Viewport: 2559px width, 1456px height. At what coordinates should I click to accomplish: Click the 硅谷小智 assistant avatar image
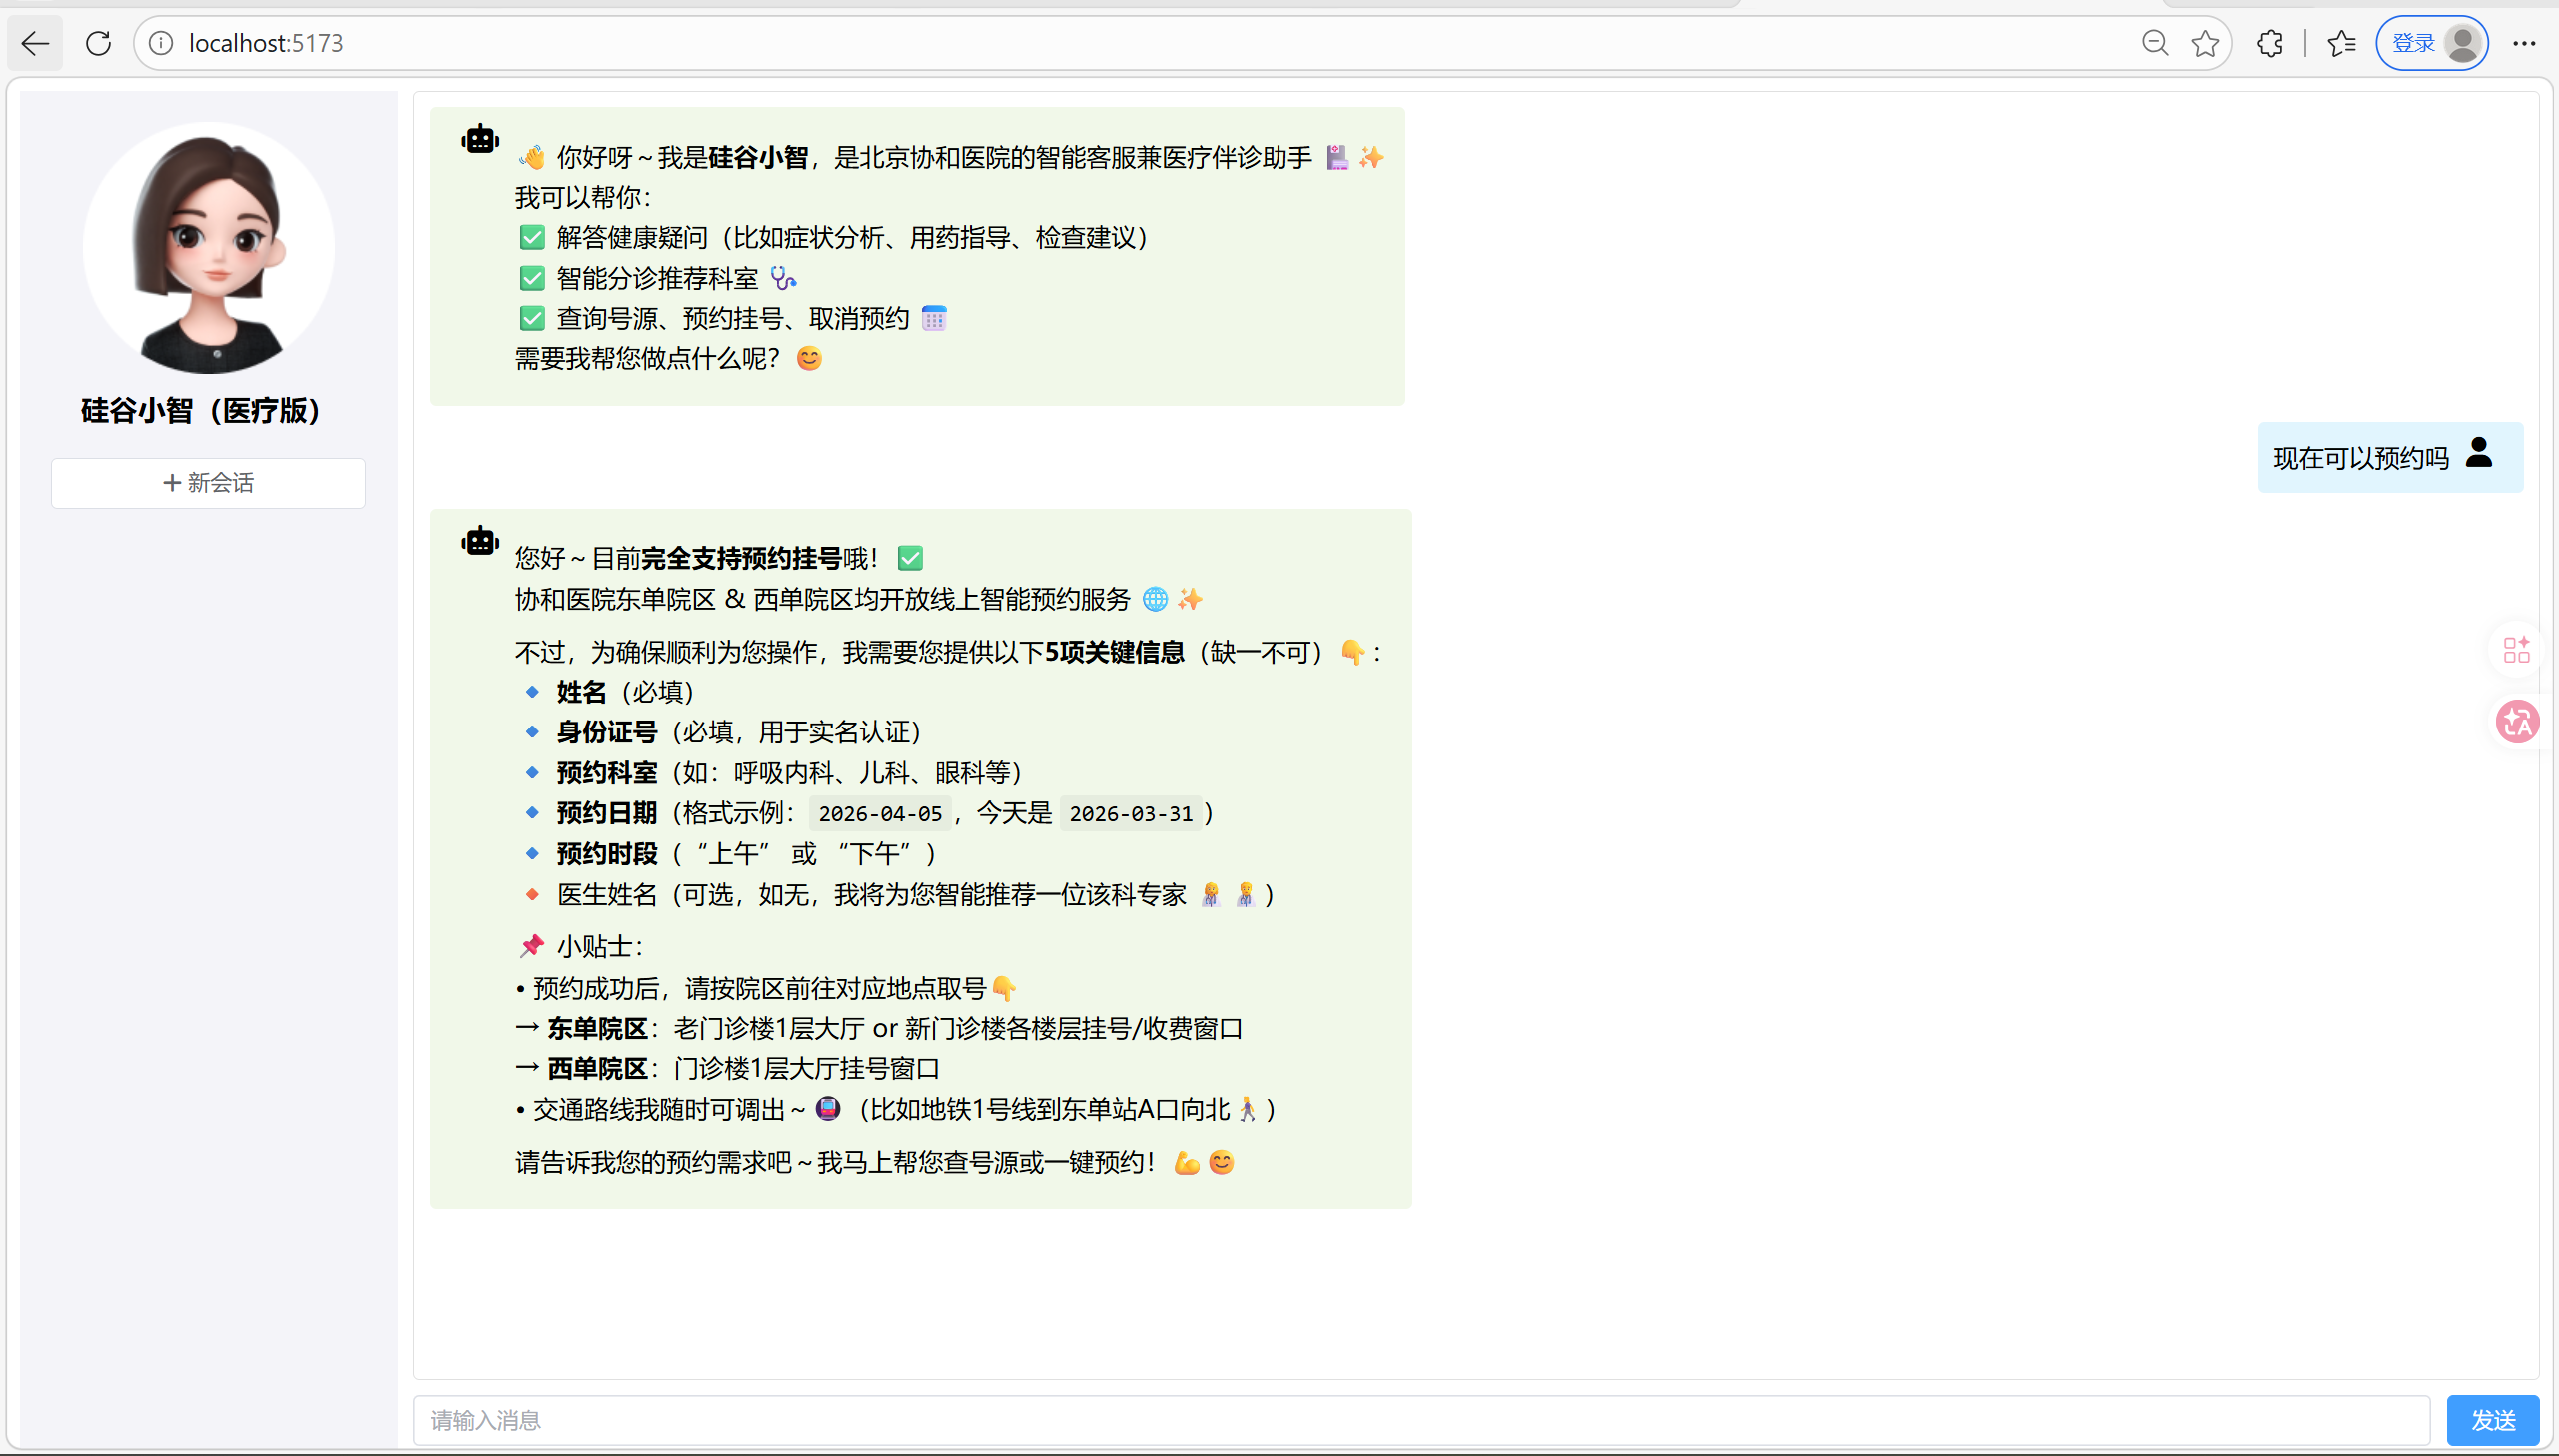tap(208, 248)
